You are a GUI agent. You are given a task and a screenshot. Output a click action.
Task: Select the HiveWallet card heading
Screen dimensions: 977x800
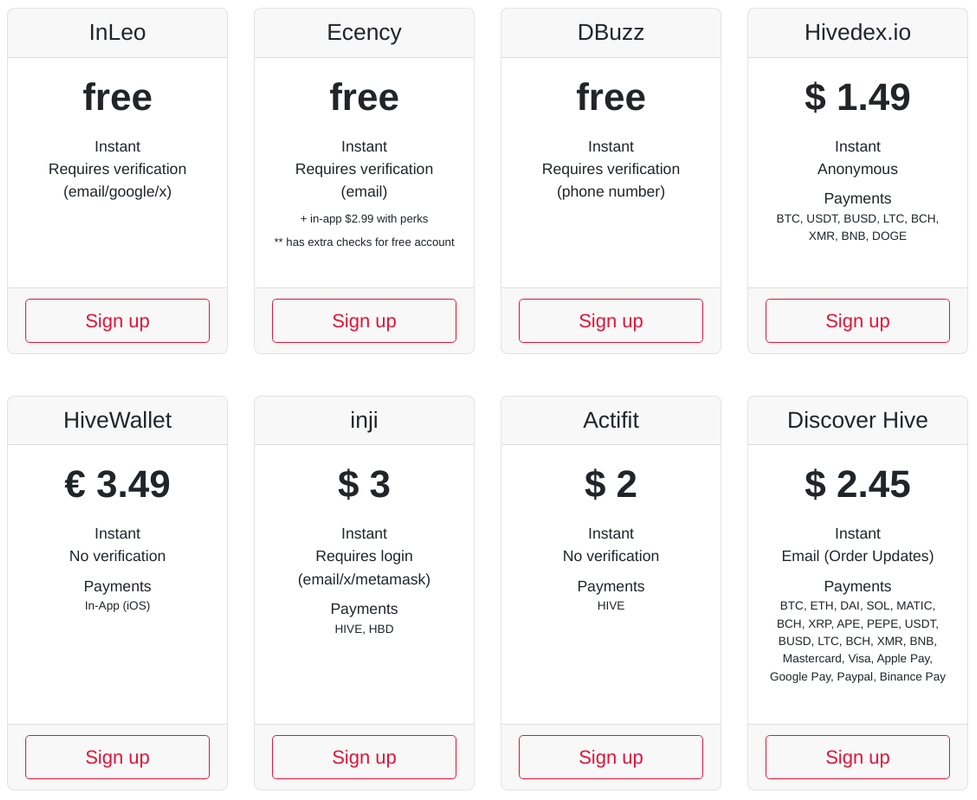point(117,420)
